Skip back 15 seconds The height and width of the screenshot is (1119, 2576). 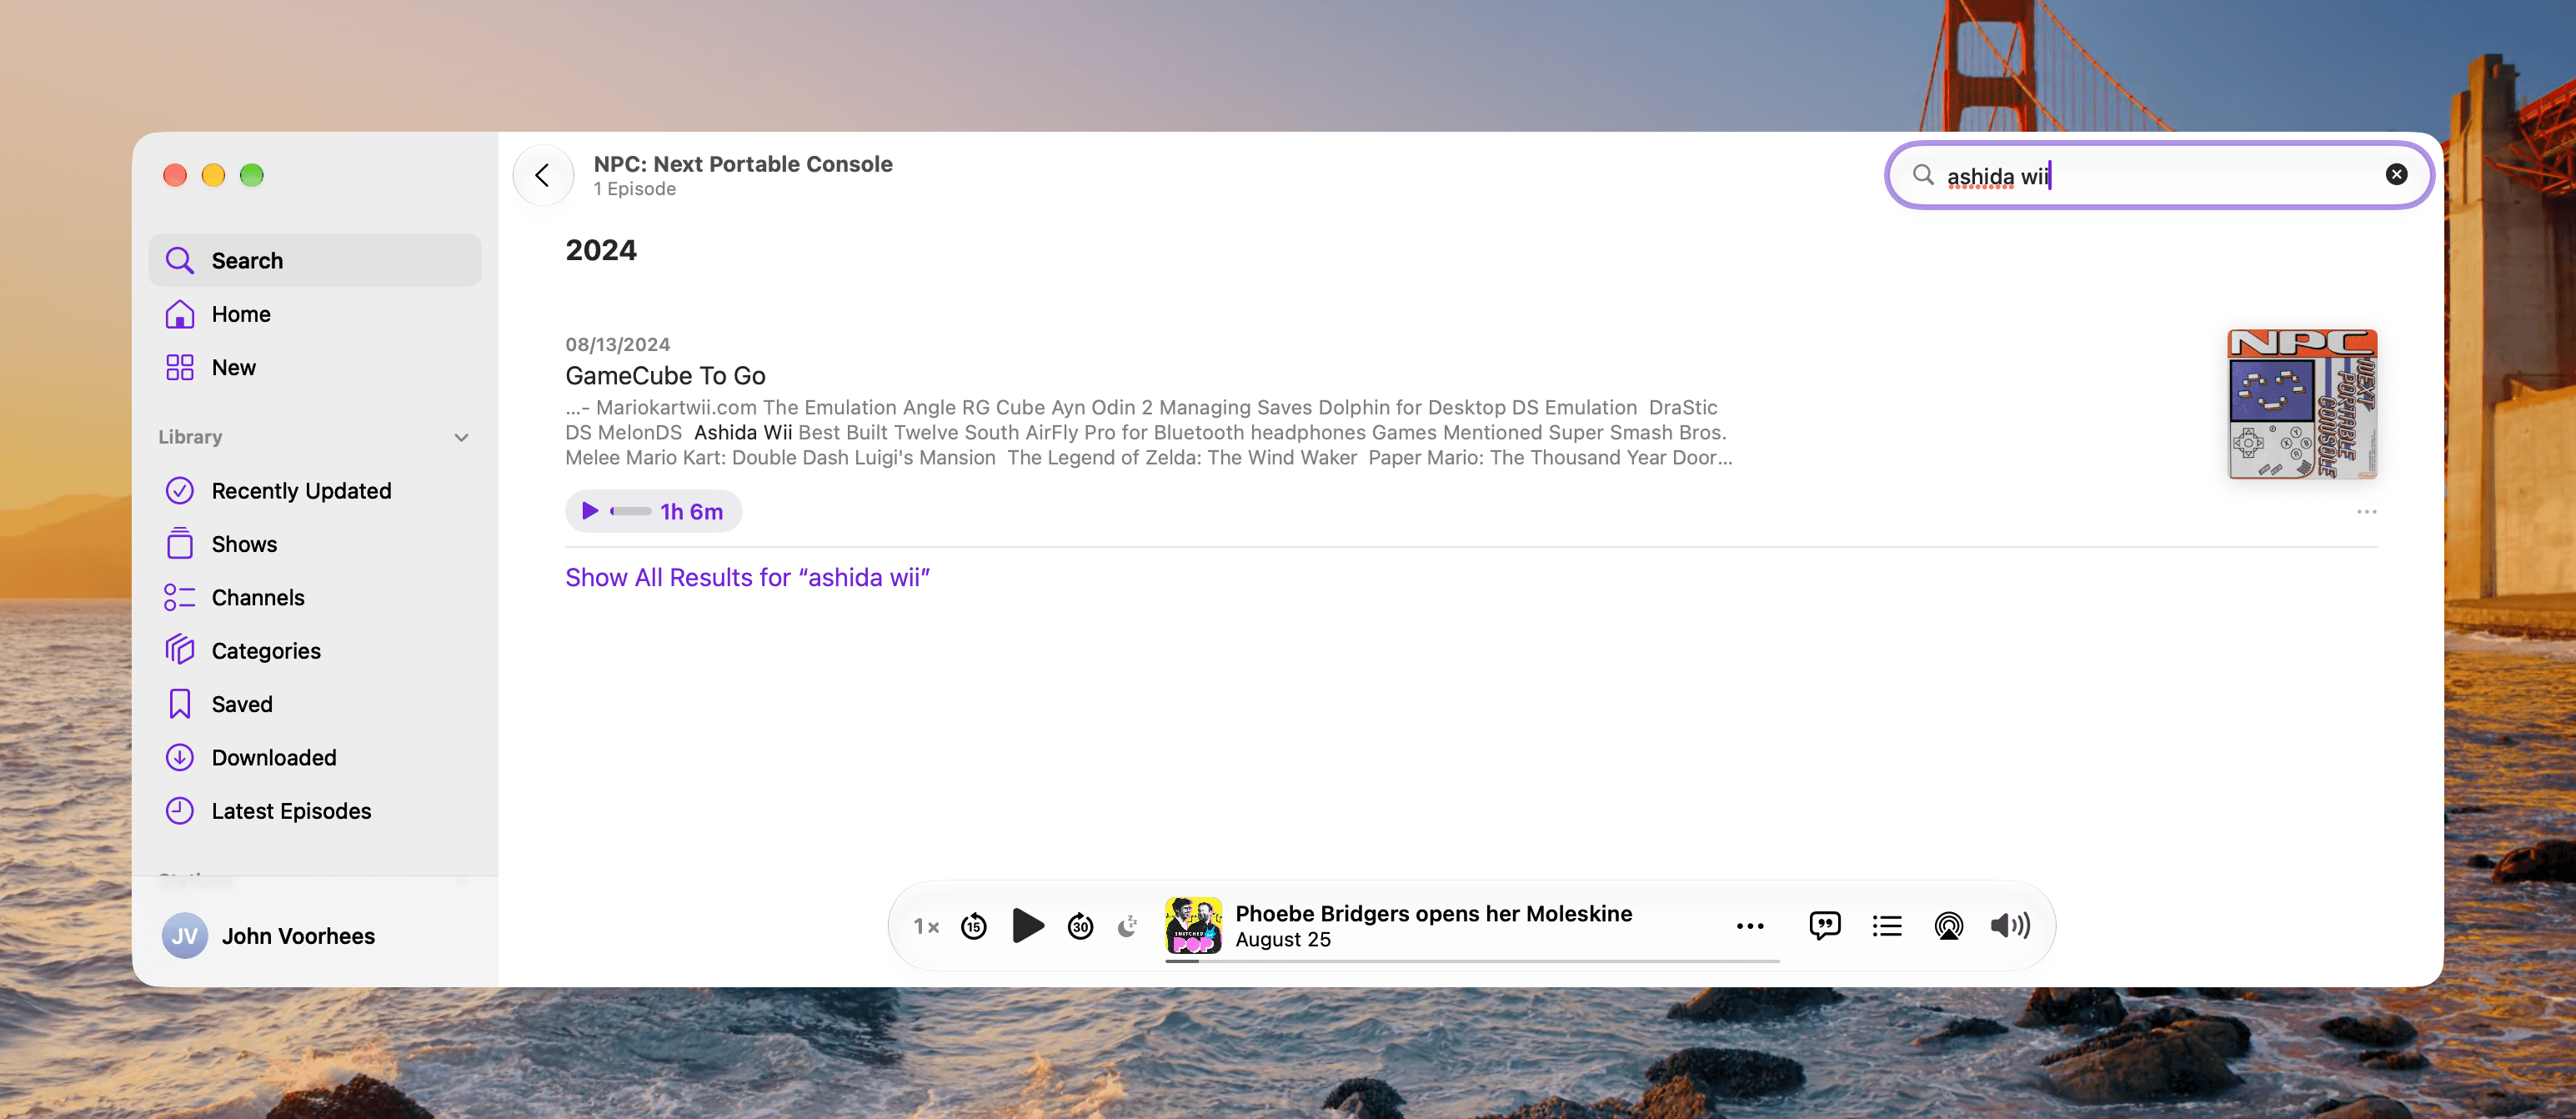coord(973,926)
